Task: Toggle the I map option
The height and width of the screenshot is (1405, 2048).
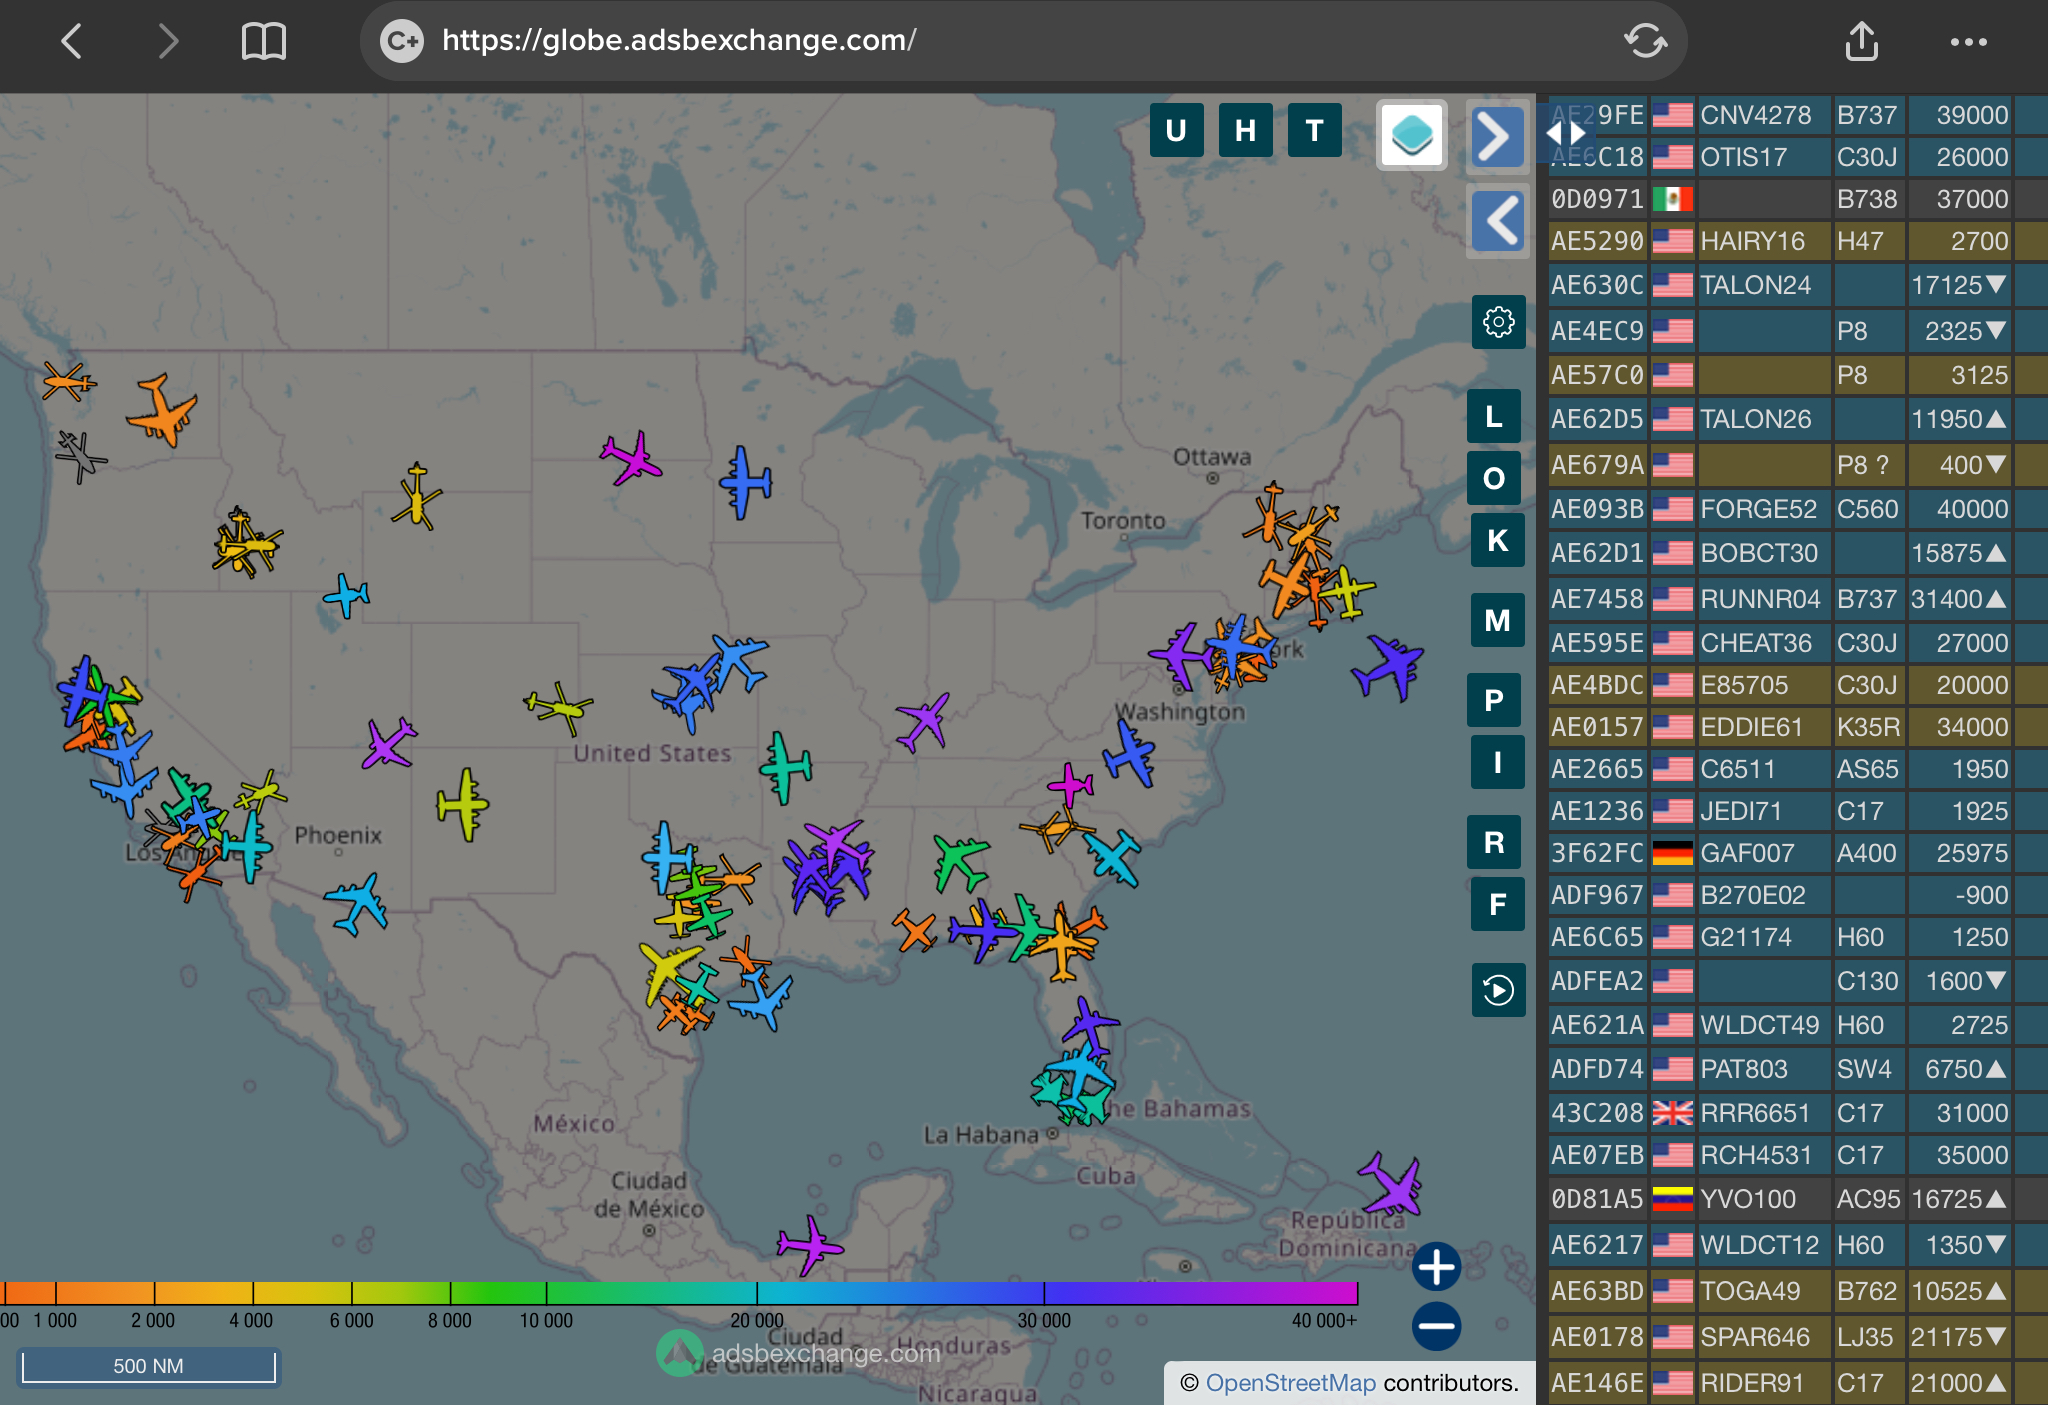Action: [1497, 762]
